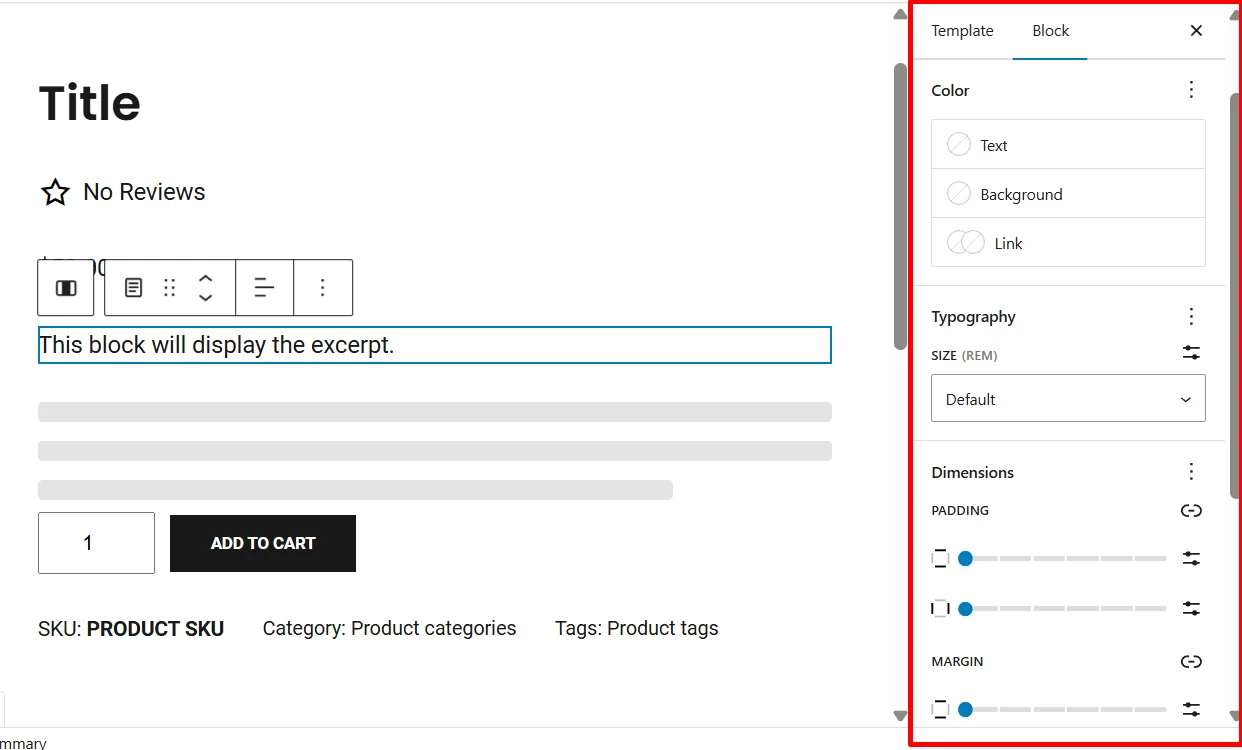Click the quantity input field
The width and height of the screenshot is (1242, 750).
pos(96,543)
